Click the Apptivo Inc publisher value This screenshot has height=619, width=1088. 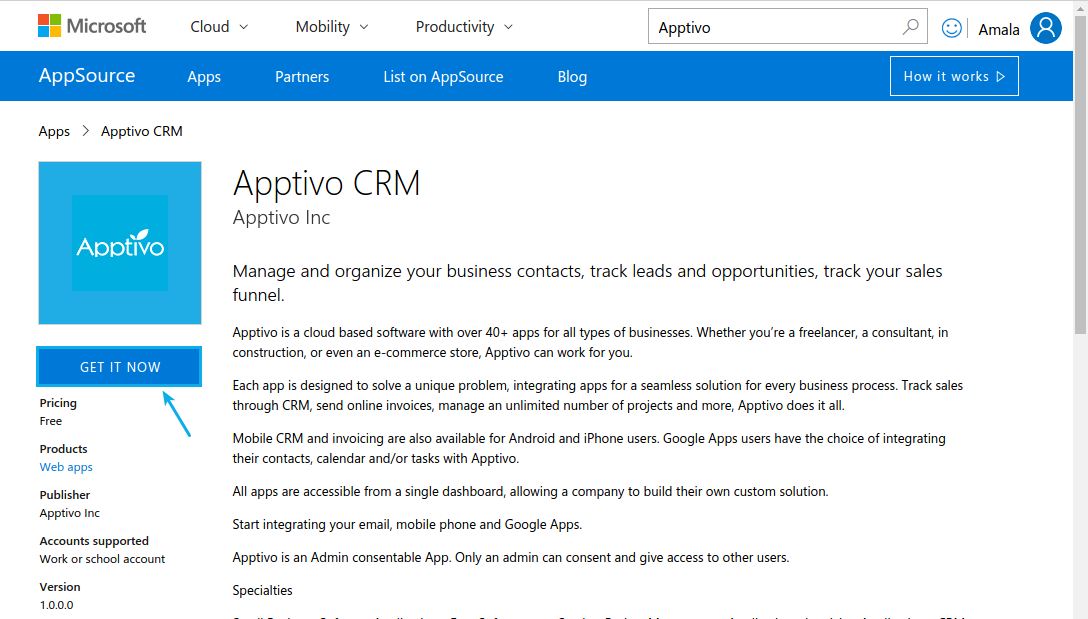(x=69, y=514)
